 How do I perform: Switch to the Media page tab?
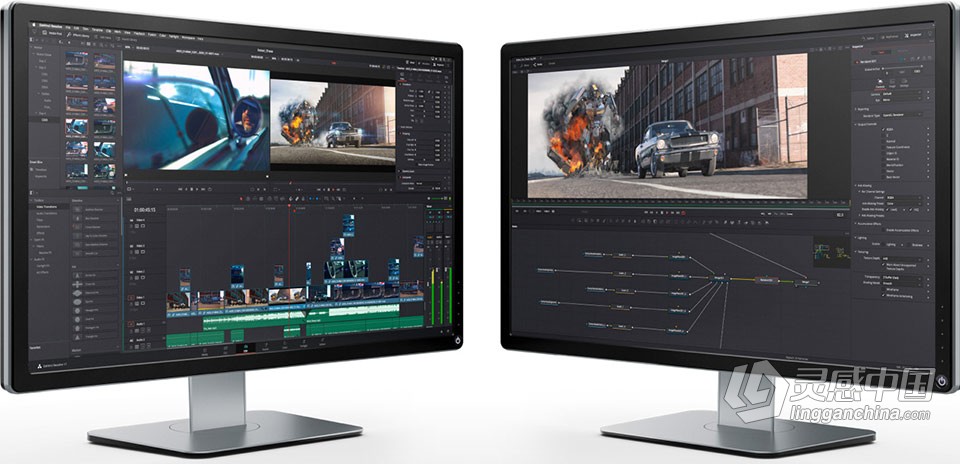tap(204, 352)
